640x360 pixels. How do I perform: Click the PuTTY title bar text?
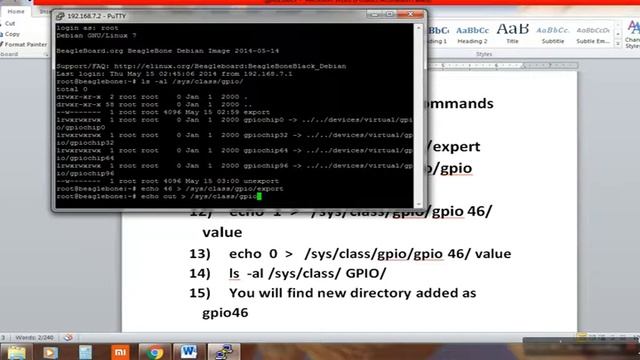pos(97,16)
